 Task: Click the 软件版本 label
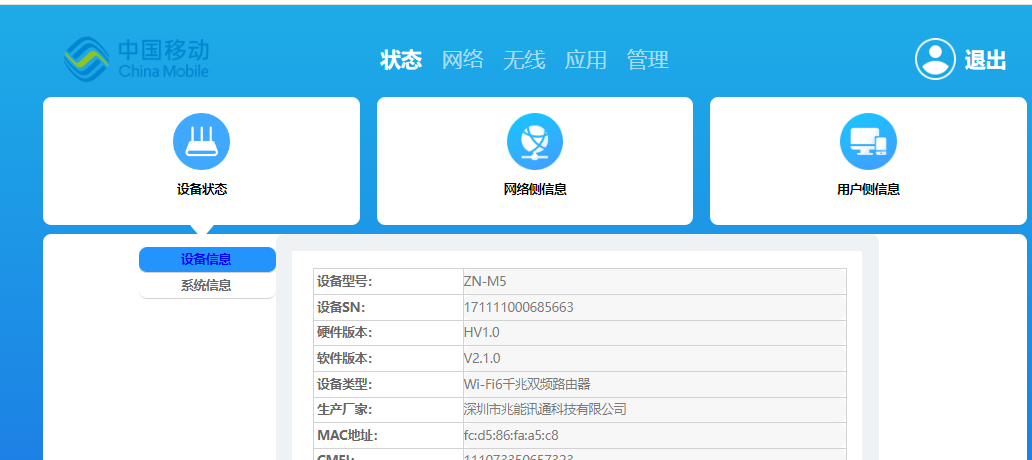pos(345,359)
